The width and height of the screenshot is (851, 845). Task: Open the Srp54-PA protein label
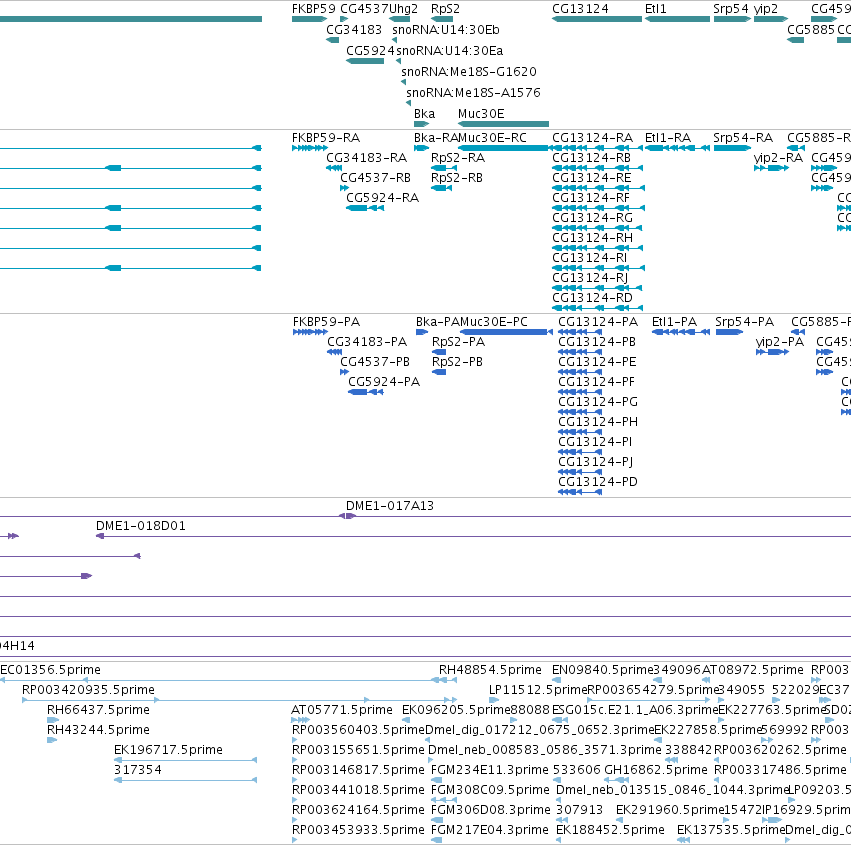(x=744, y=322)
